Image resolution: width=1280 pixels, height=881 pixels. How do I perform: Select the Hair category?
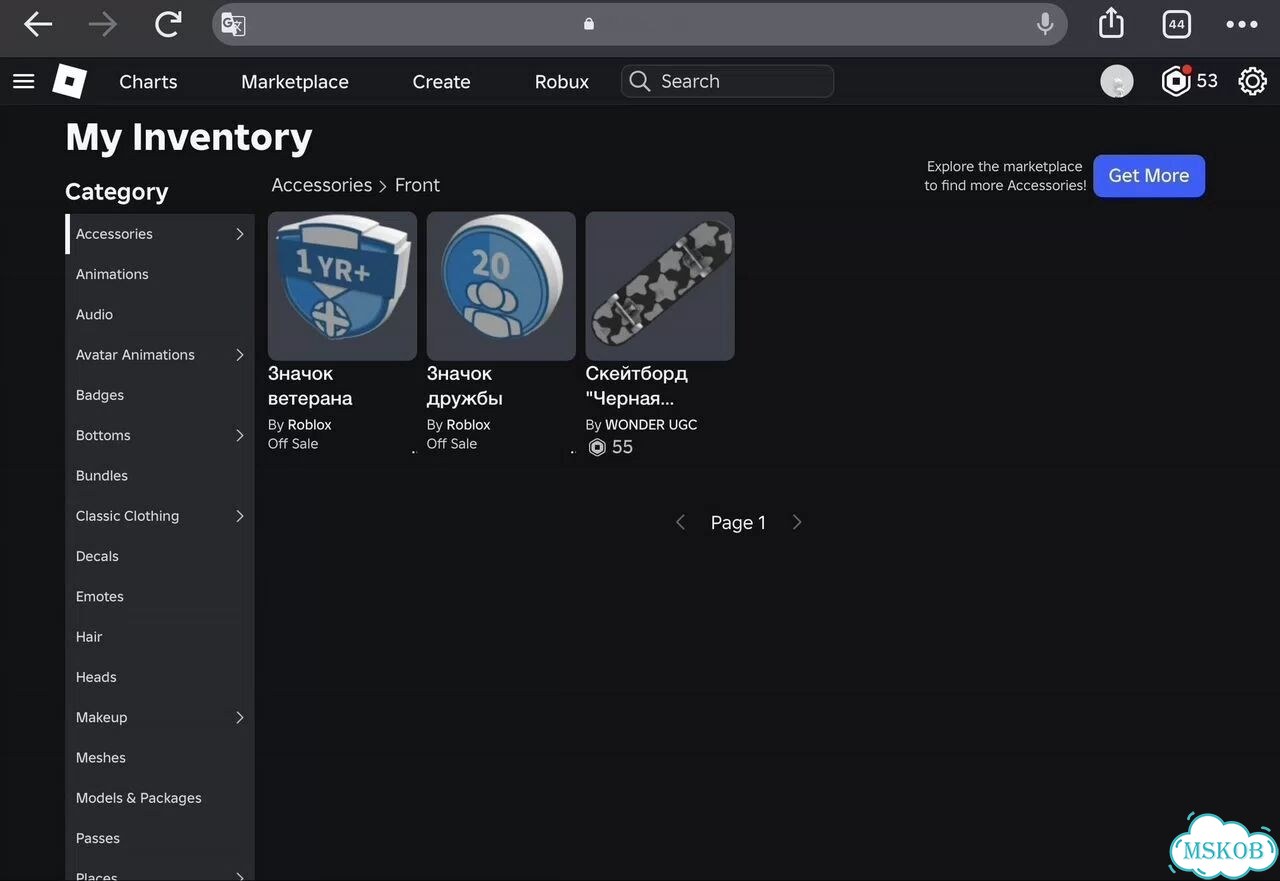click(89, 637)
